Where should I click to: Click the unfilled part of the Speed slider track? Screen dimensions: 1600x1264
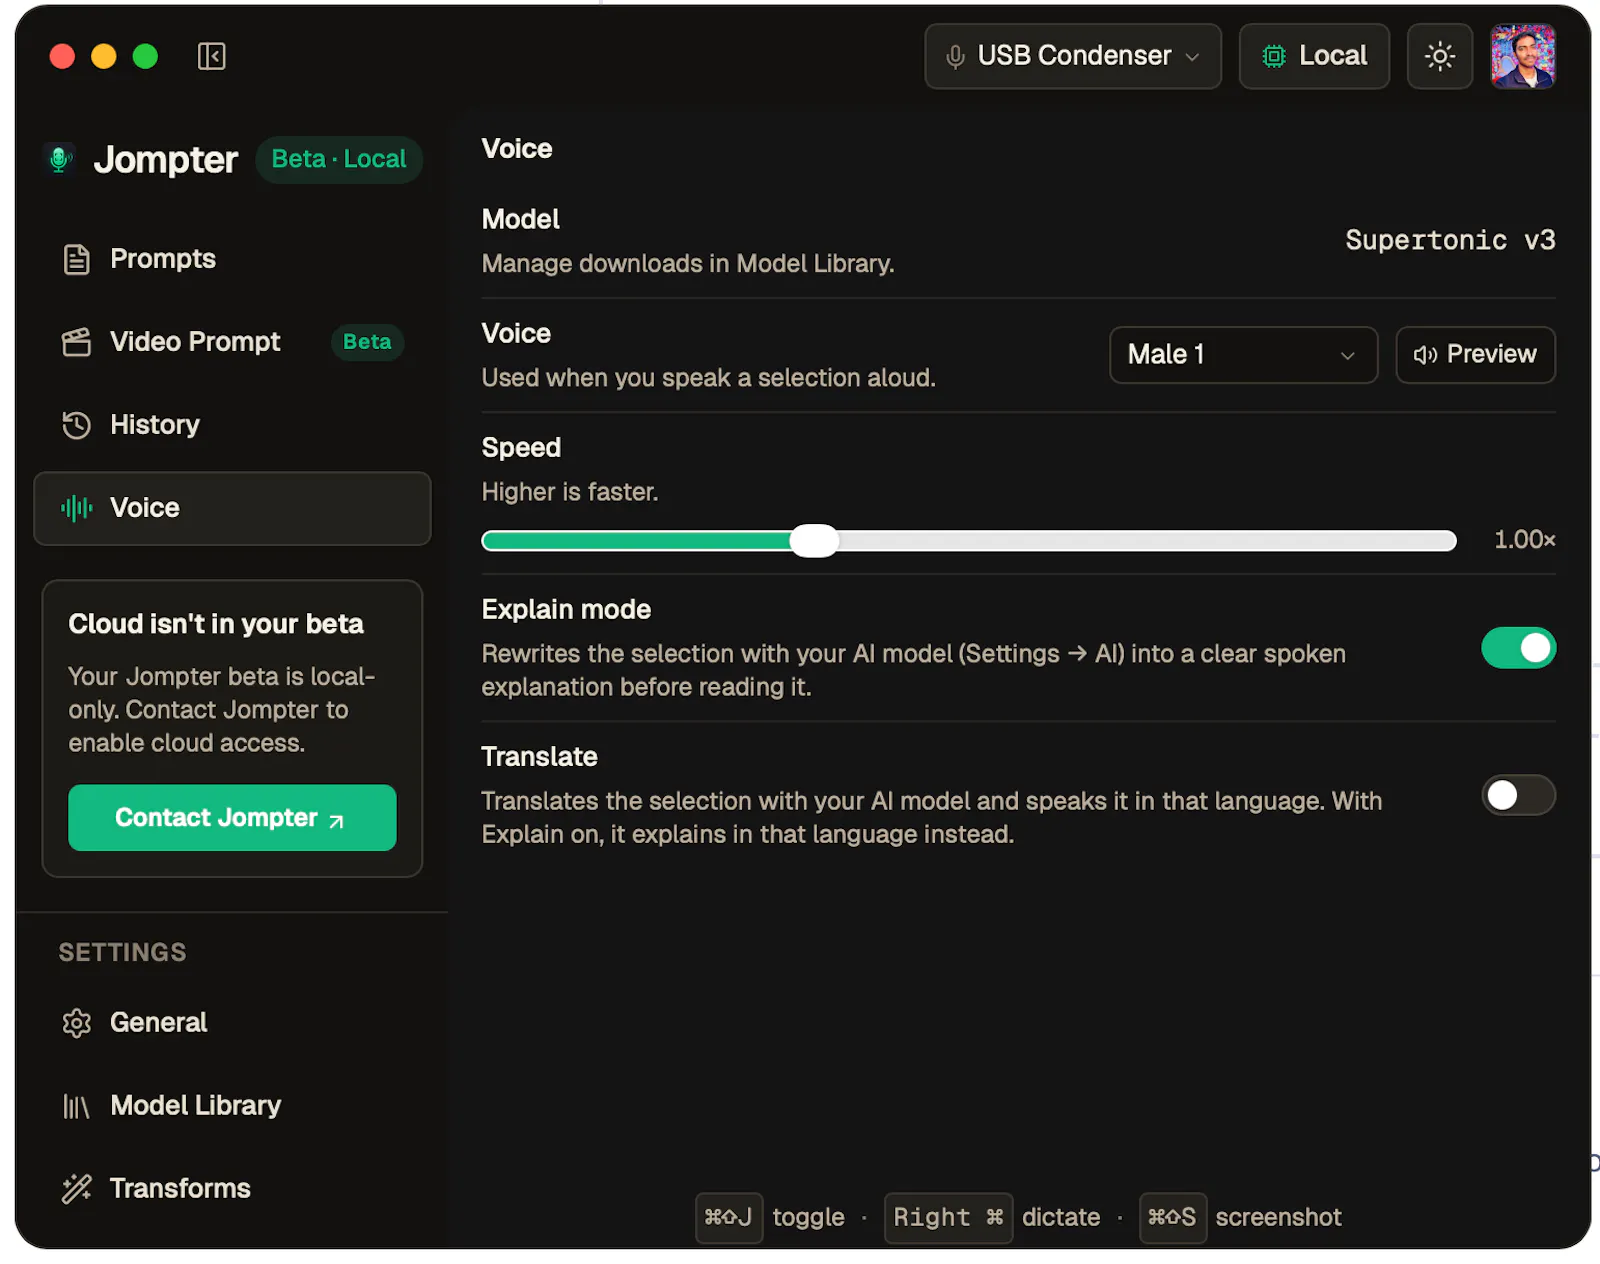click(x=1146, y=541)
